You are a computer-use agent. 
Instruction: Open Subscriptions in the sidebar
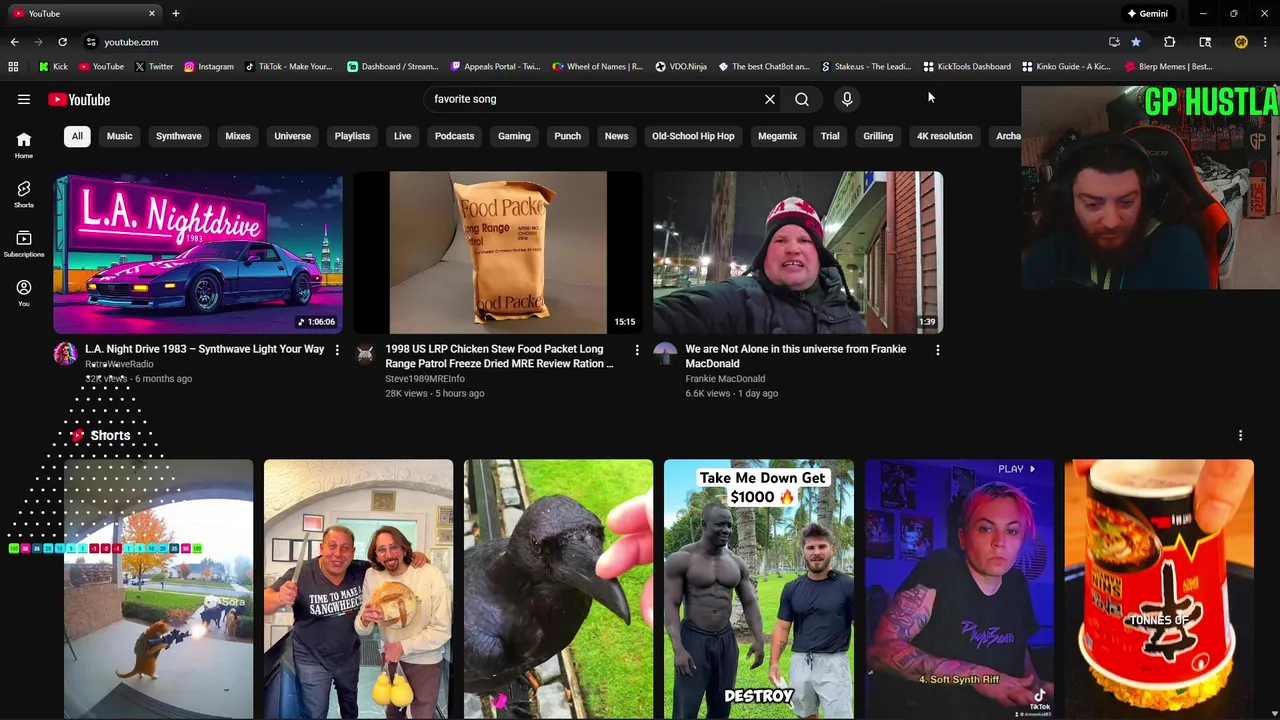[24, 244]
